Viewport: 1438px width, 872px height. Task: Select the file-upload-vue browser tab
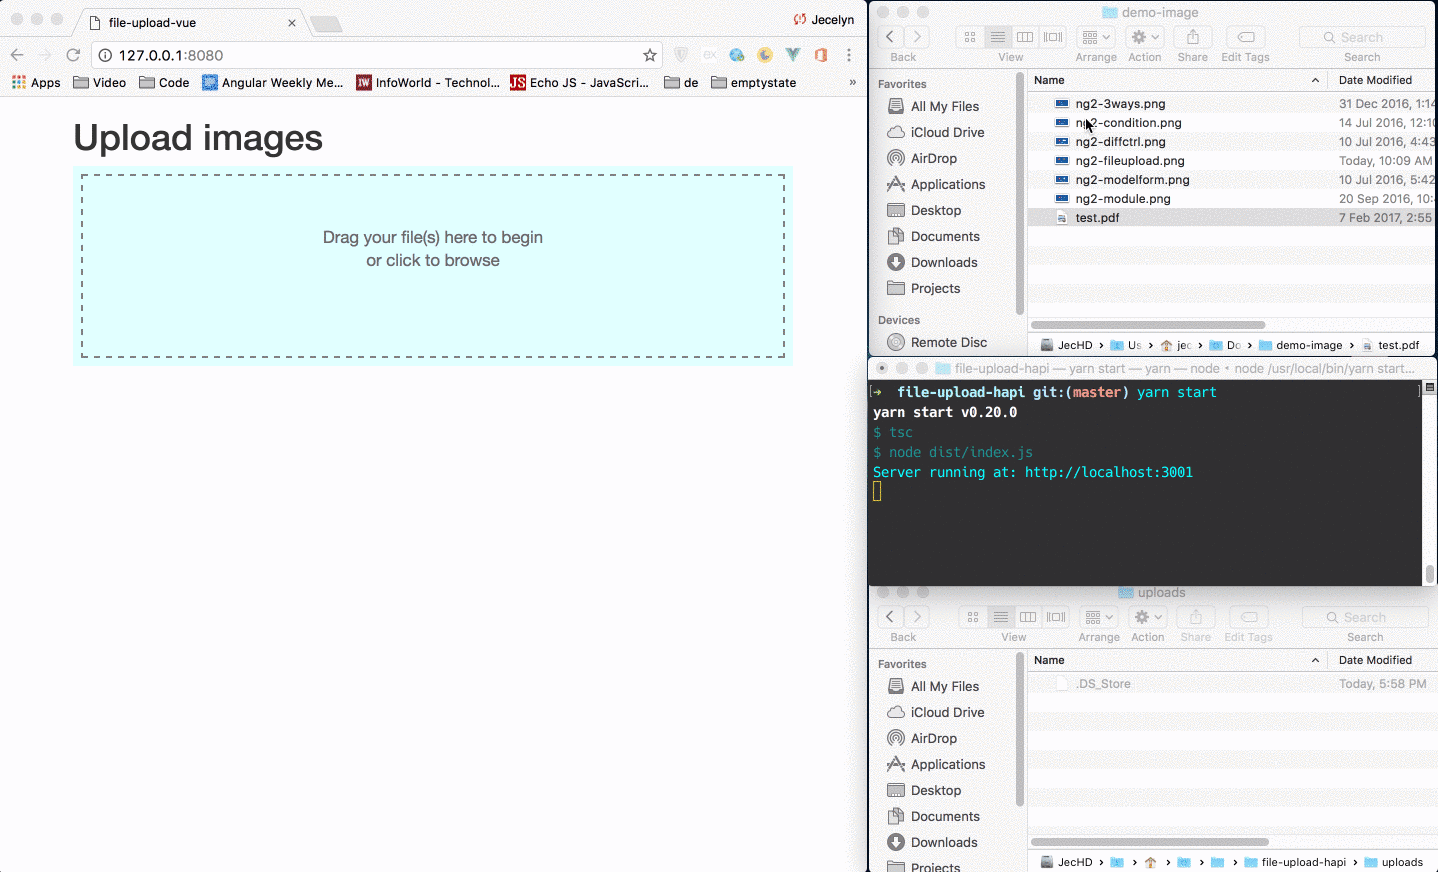(190, 22)
